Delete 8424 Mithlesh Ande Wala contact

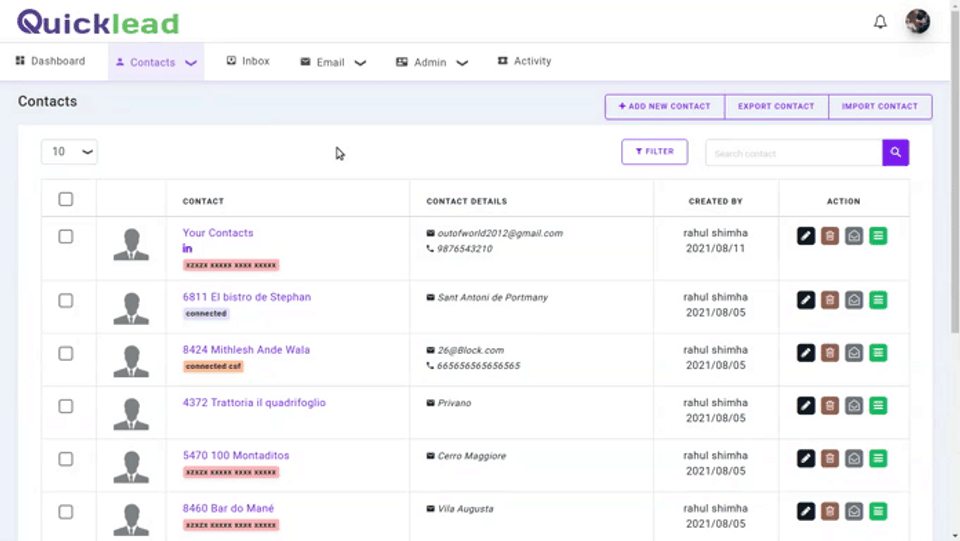tap(830, 353)
